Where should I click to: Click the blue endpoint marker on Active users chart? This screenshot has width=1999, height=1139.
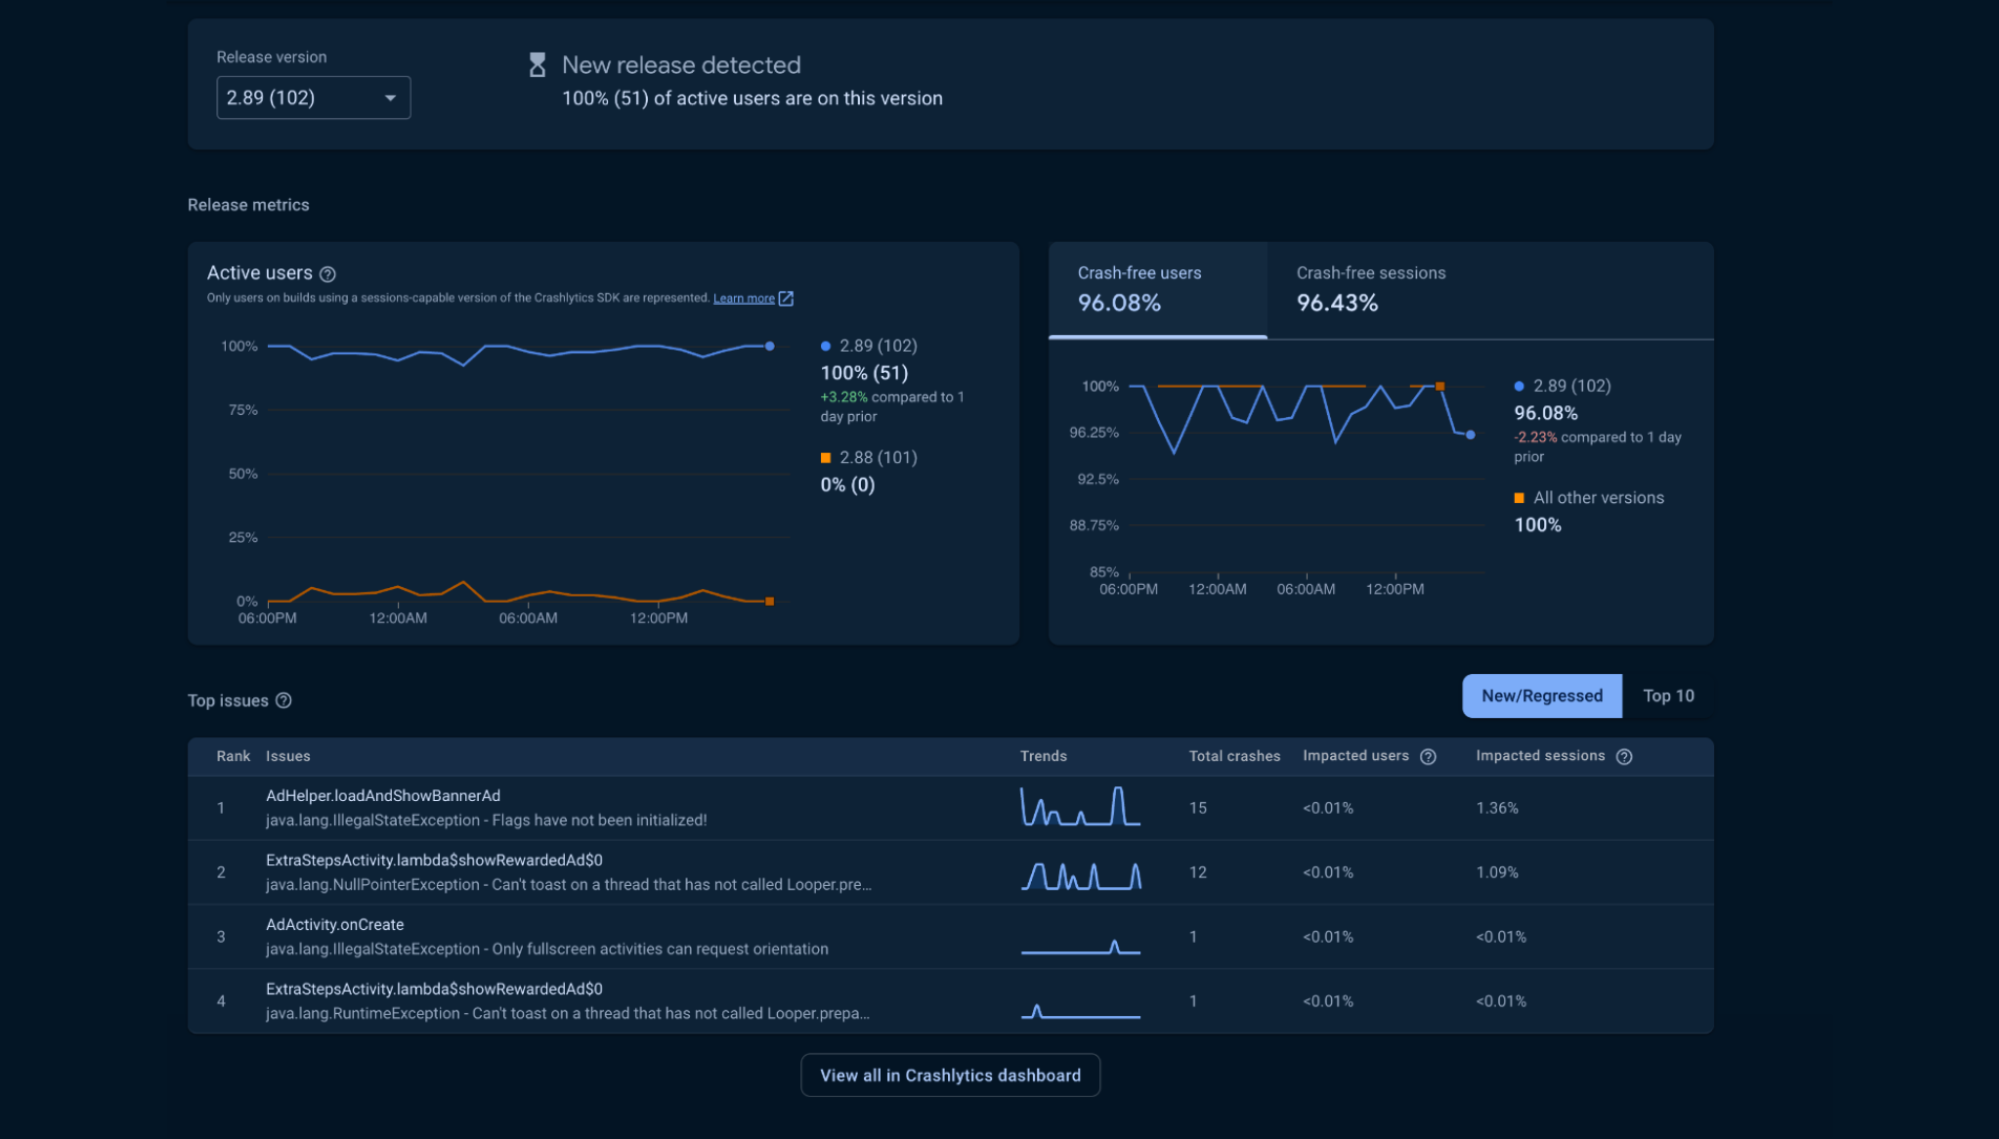(769, 346)
